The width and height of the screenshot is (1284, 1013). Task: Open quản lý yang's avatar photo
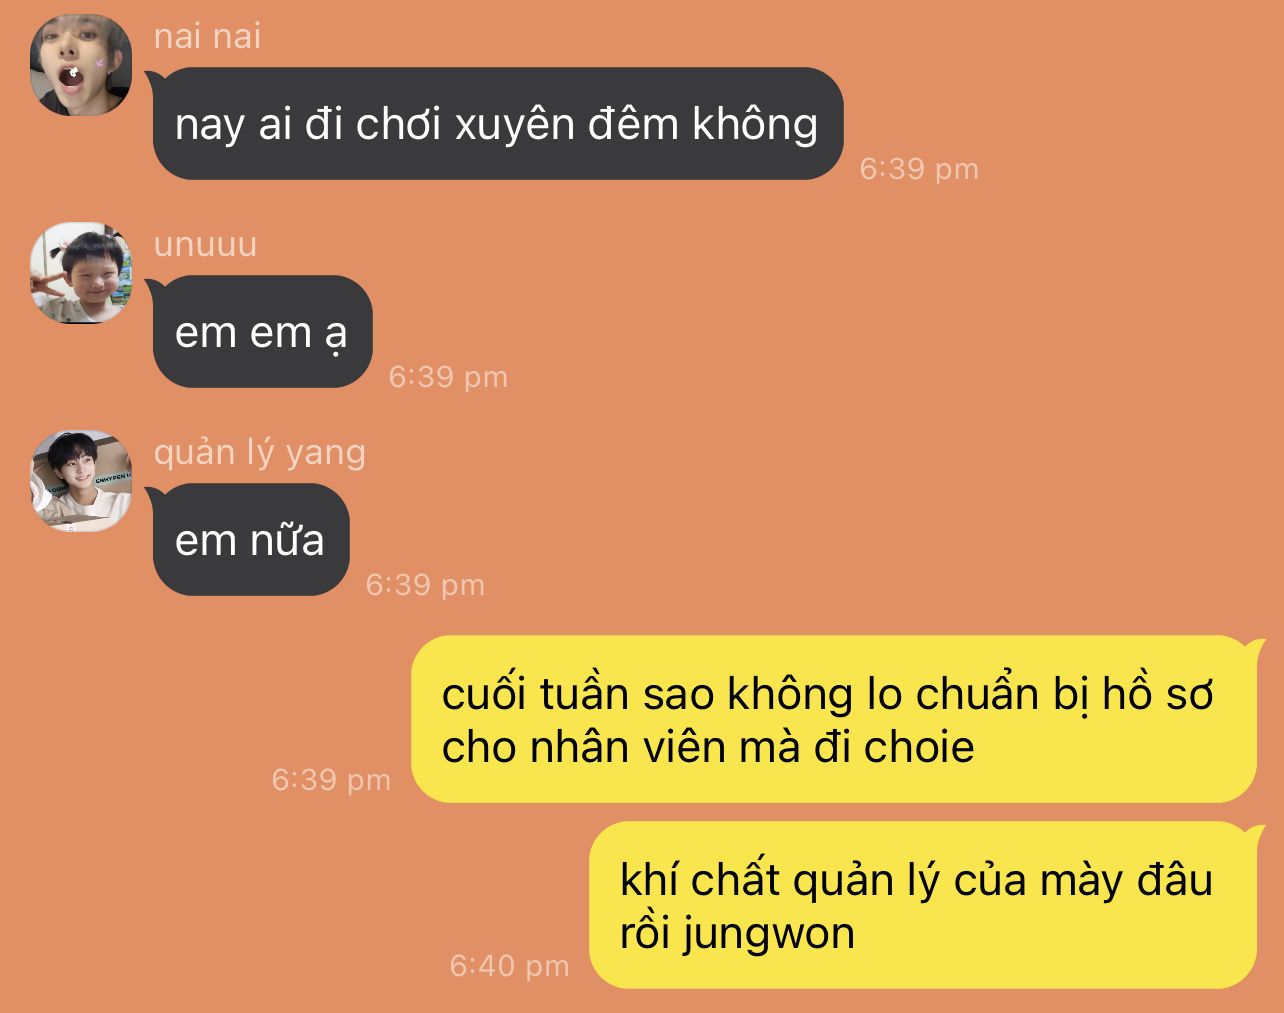point(81,481)
